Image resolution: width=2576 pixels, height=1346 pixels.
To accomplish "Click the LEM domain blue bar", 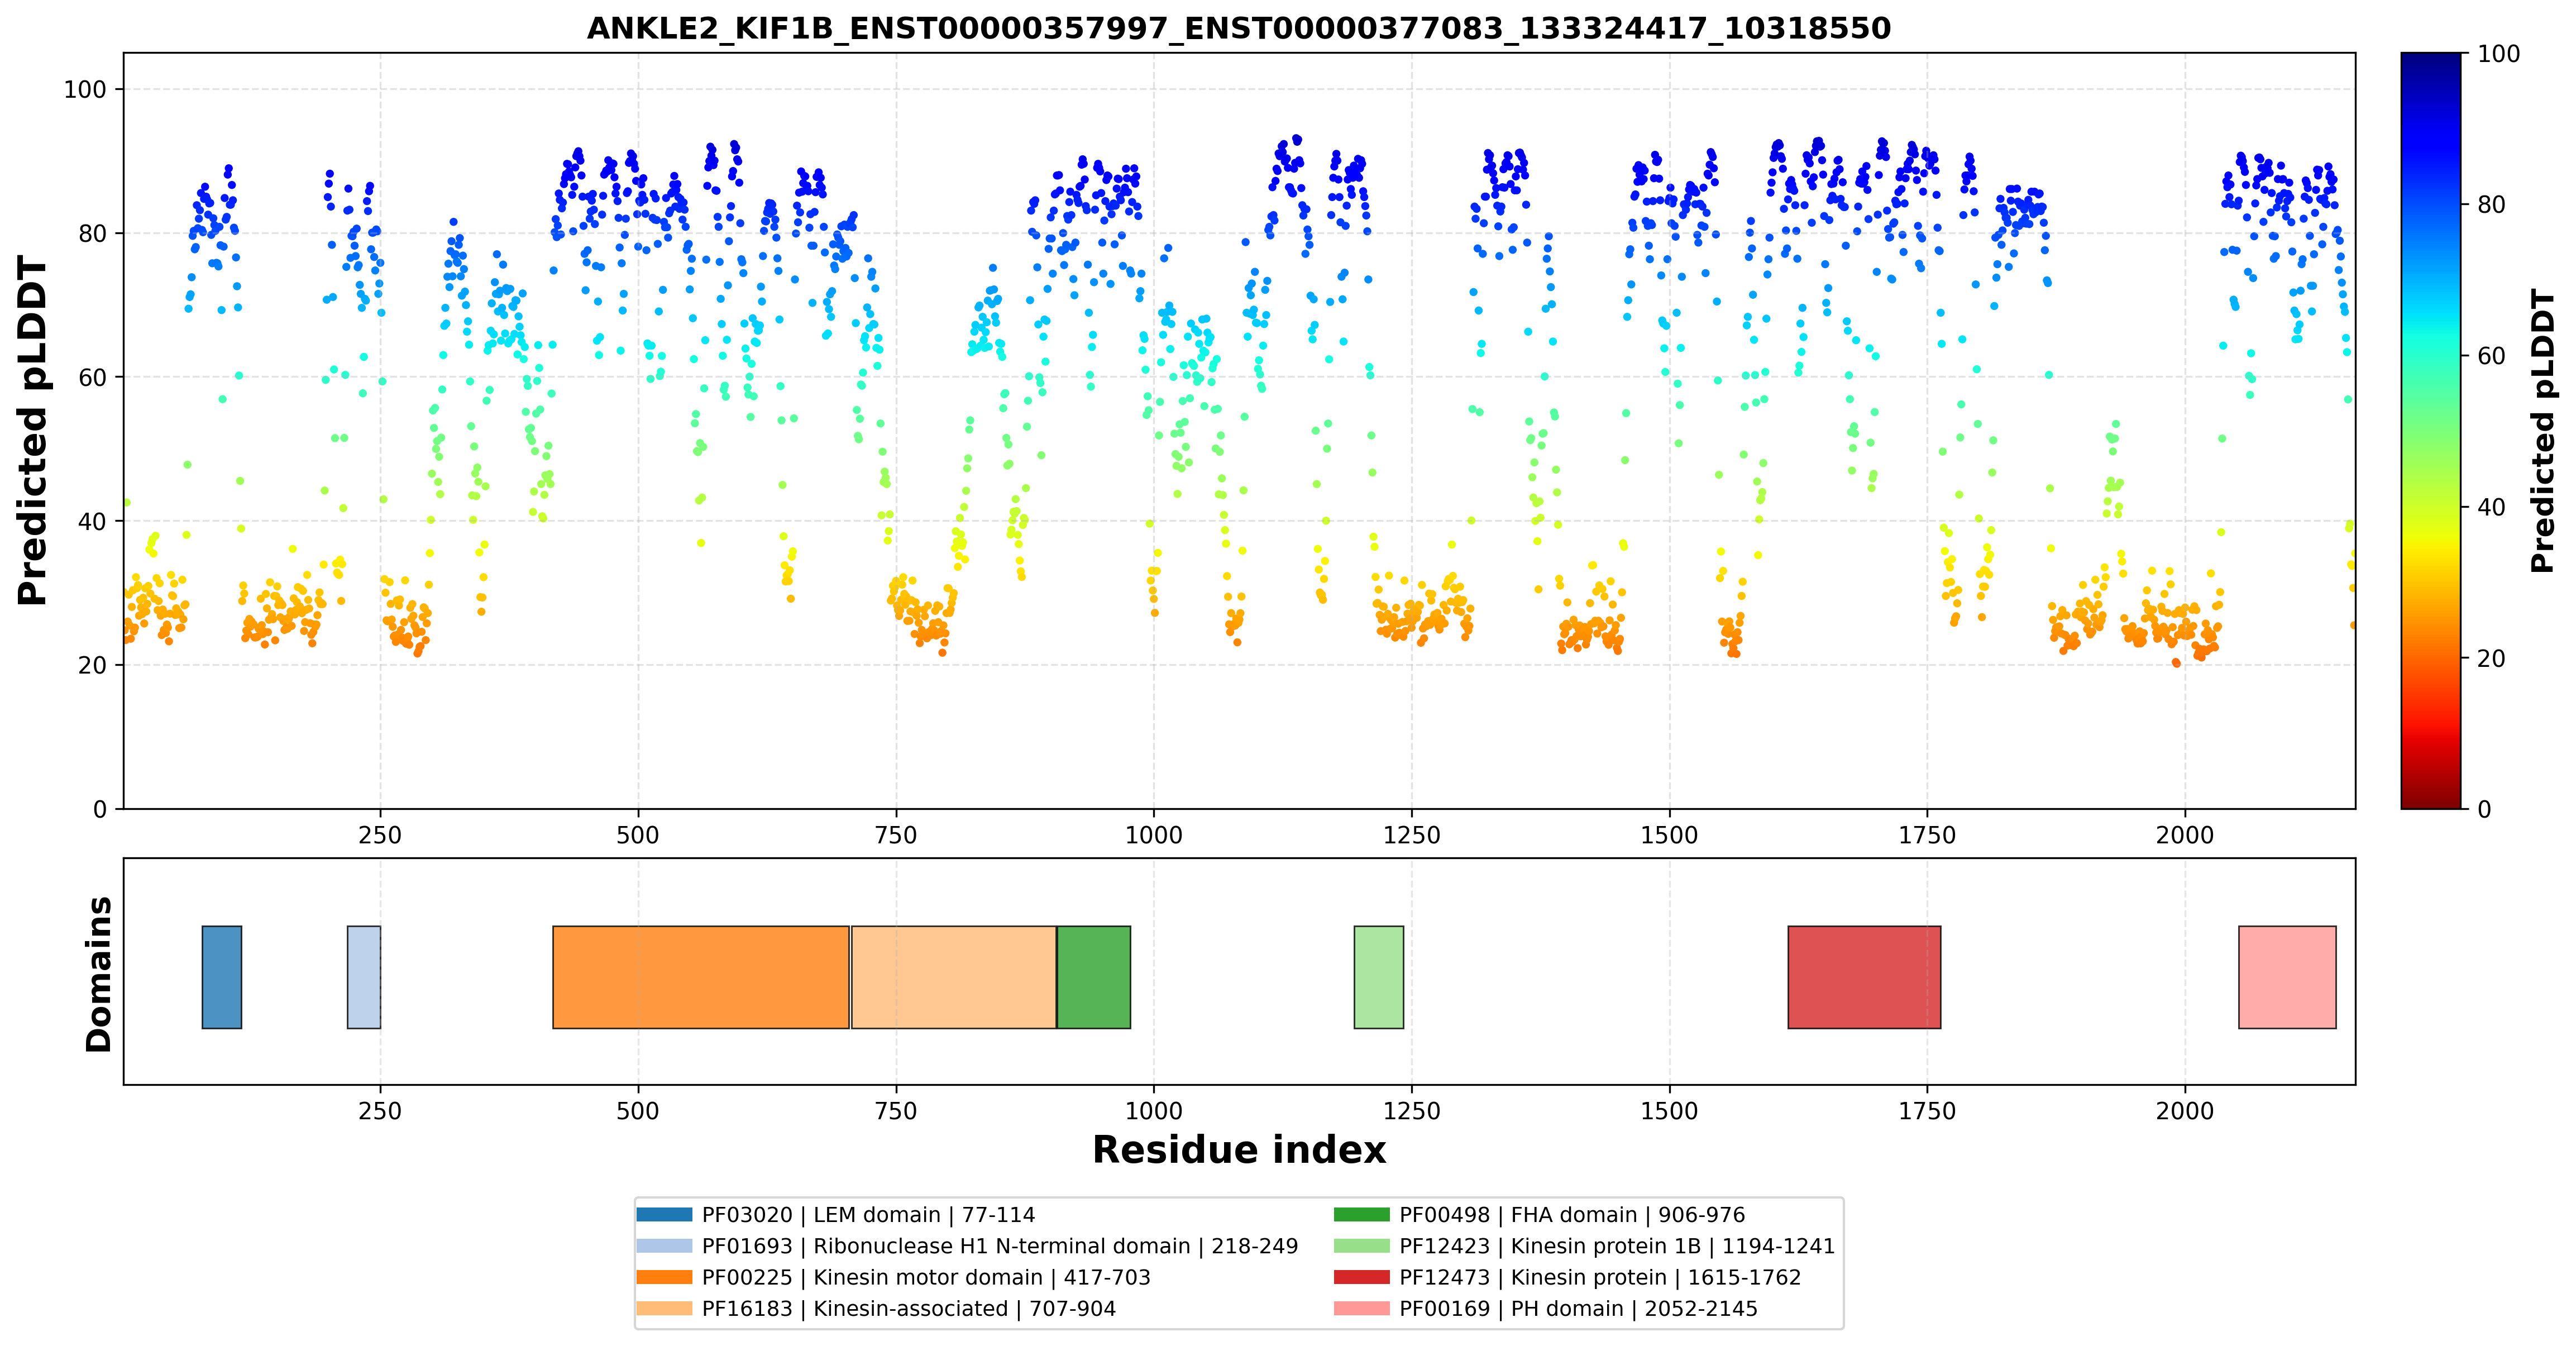I will (222, 977).
